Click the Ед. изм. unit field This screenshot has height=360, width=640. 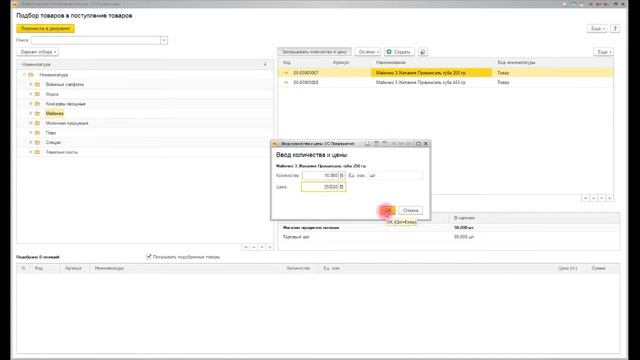(x=395, y=176)
